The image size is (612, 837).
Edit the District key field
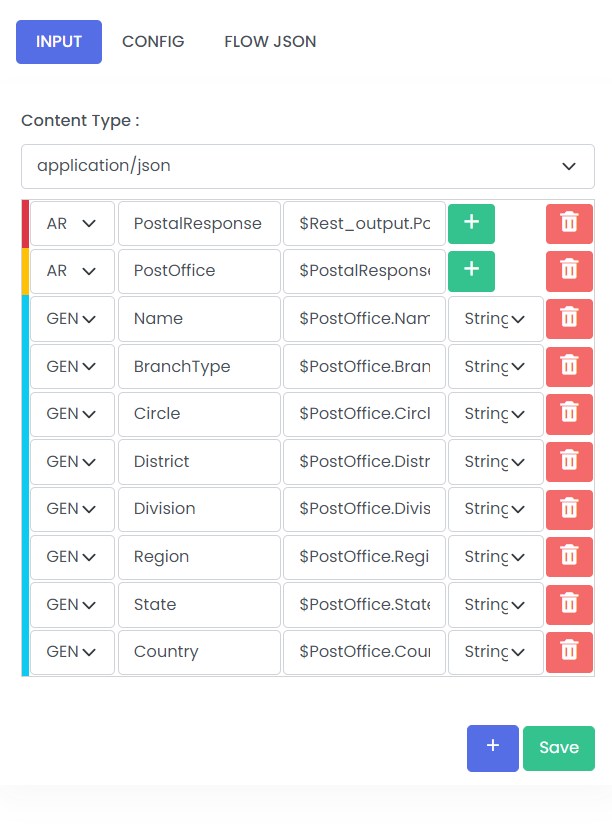point(199,461)
